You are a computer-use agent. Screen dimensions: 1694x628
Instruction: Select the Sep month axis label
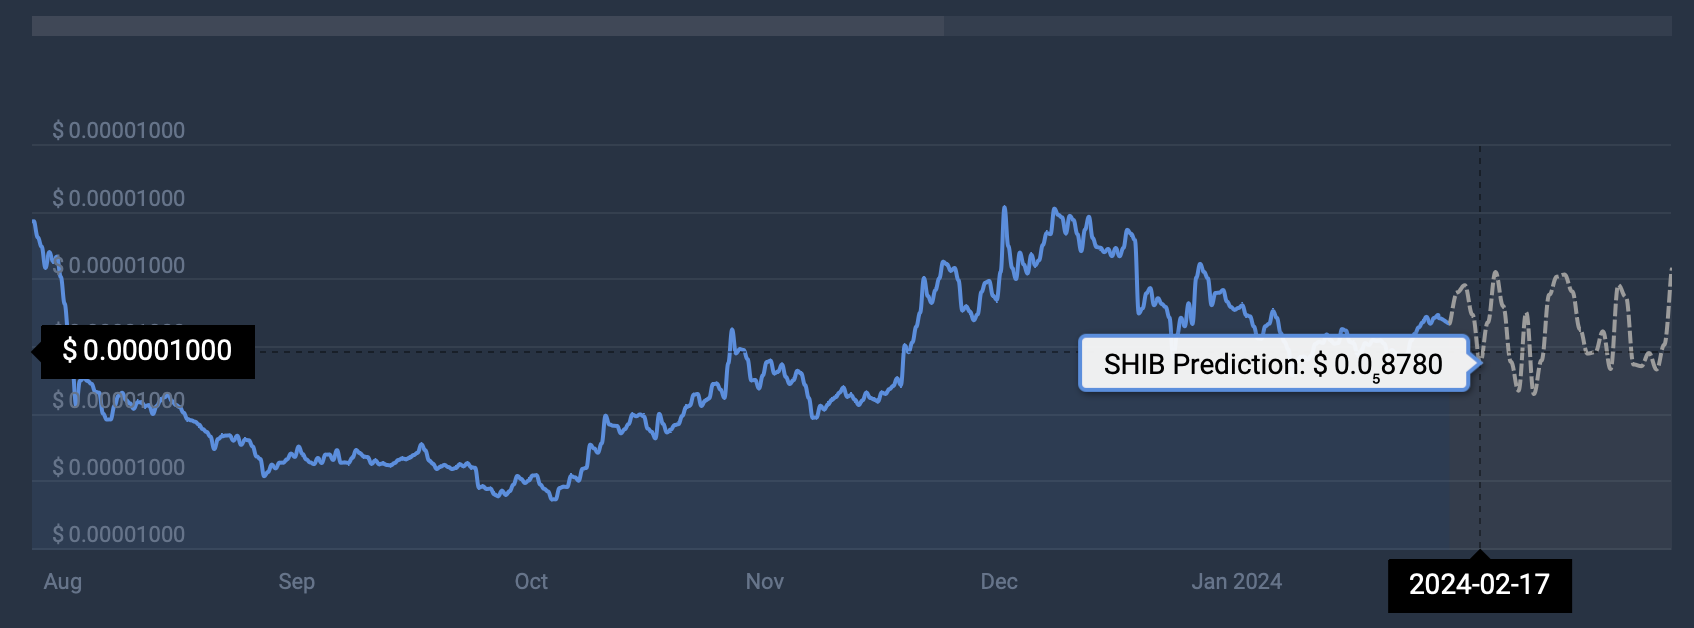click(x=297, y=581)
